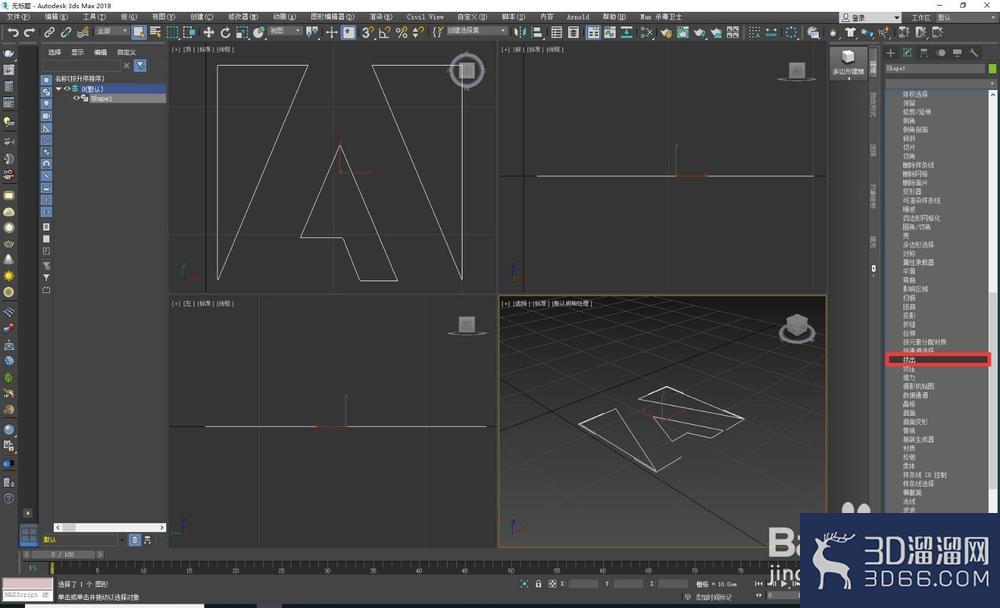
Task: Click the time slider 0 / 100
Action: click(x=63, y=555)
